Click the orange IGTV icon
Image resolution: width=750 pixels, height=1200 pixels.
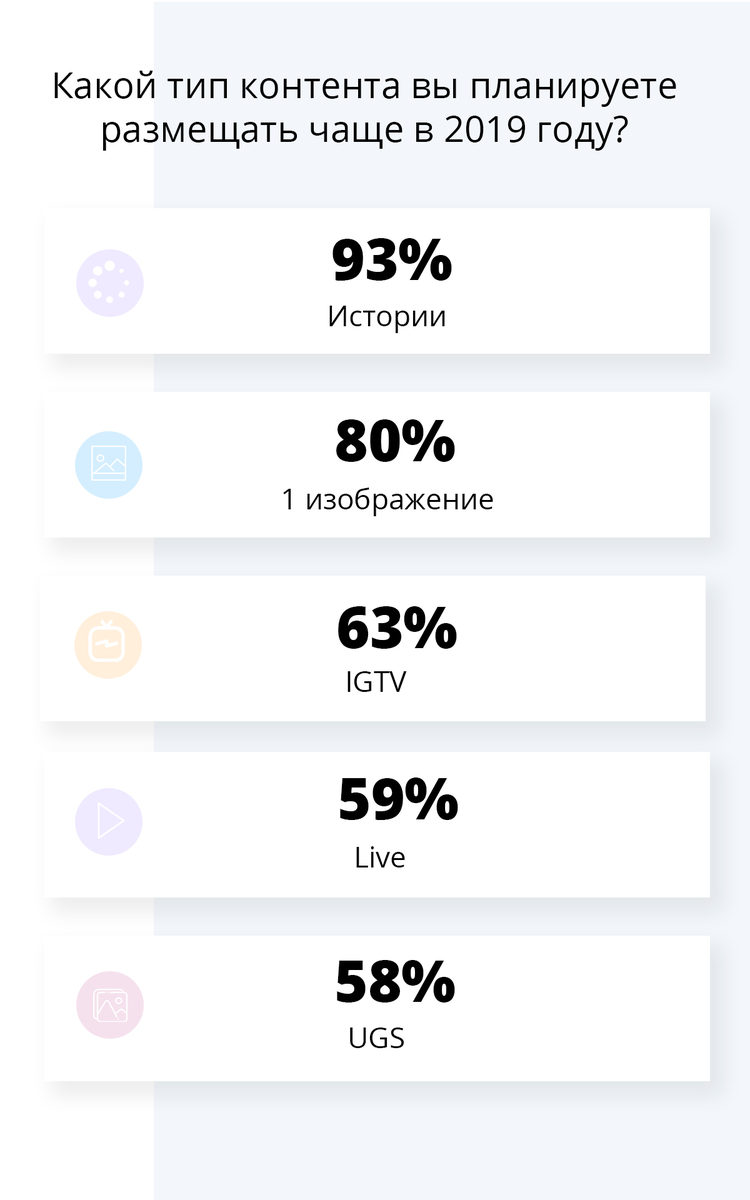coord(108,645)
